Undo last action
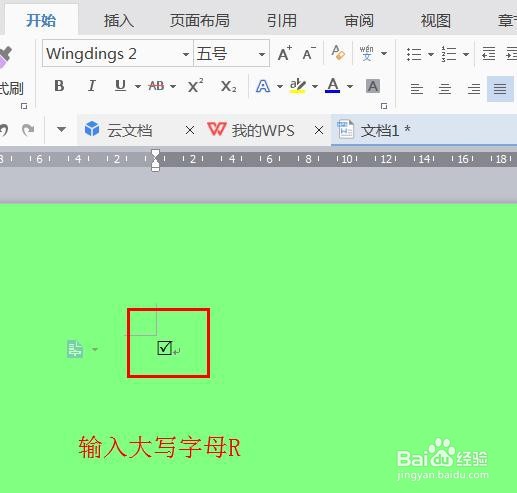517x493 pixels. coord(3,130)
